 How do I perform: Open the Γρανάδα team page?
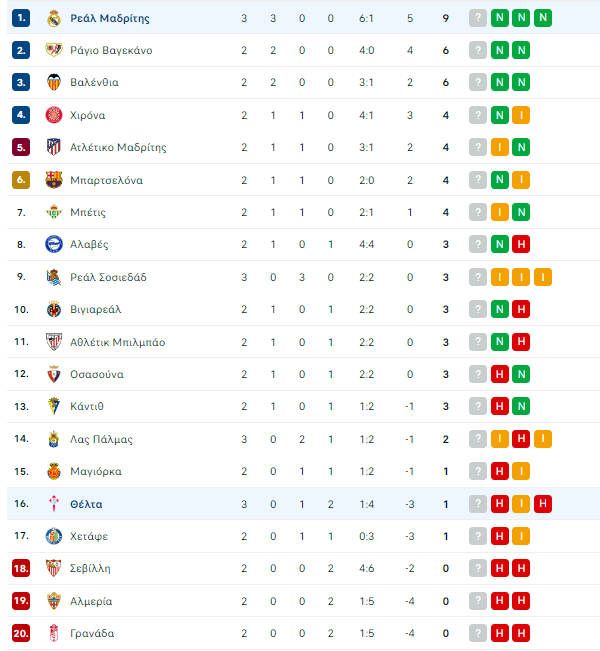92,633
